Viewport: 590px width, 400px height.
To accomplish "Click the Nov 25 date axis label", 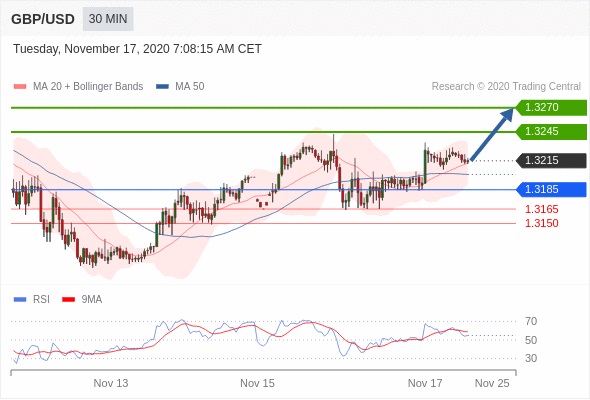I will coord(492,383).
